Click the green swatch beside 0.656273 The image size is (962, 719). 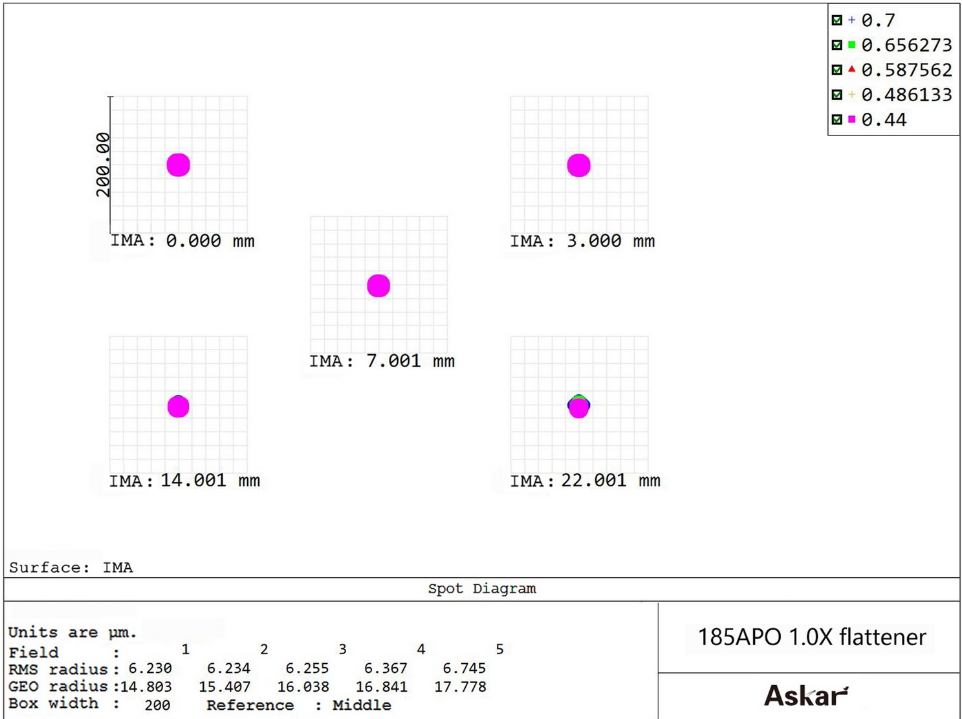coord(851,45)
